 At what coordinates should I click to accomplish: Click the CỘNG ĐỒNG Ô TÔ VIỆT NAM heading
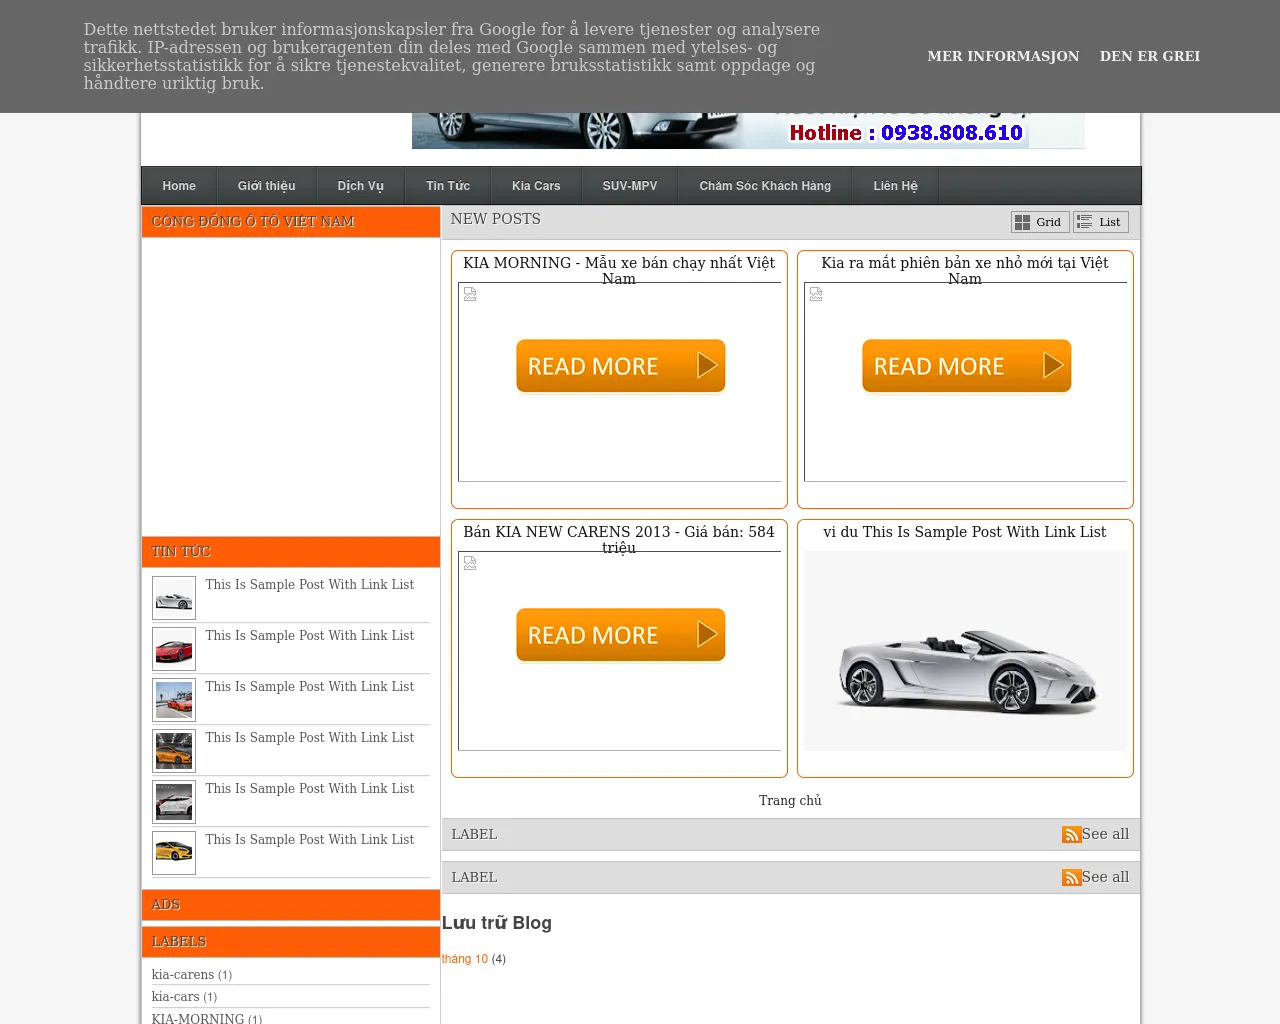pyautogui.click(x=253, y=221)
